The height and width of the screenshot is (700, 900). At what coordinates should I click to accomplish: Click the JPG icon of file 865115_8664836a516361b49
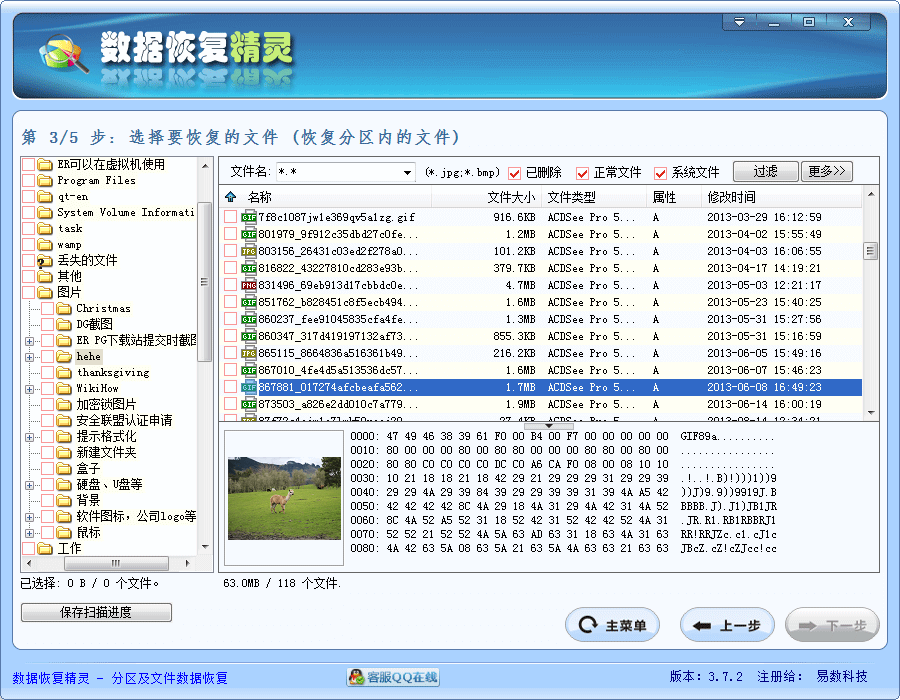pos(249,353)
